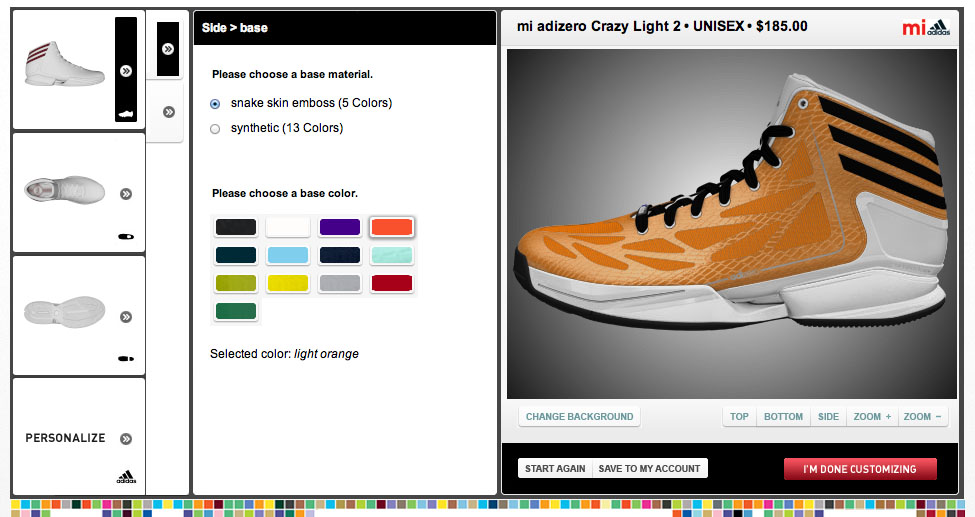
Task: Click the second grey sub-step arrow tab
Action: click(169, 112)
